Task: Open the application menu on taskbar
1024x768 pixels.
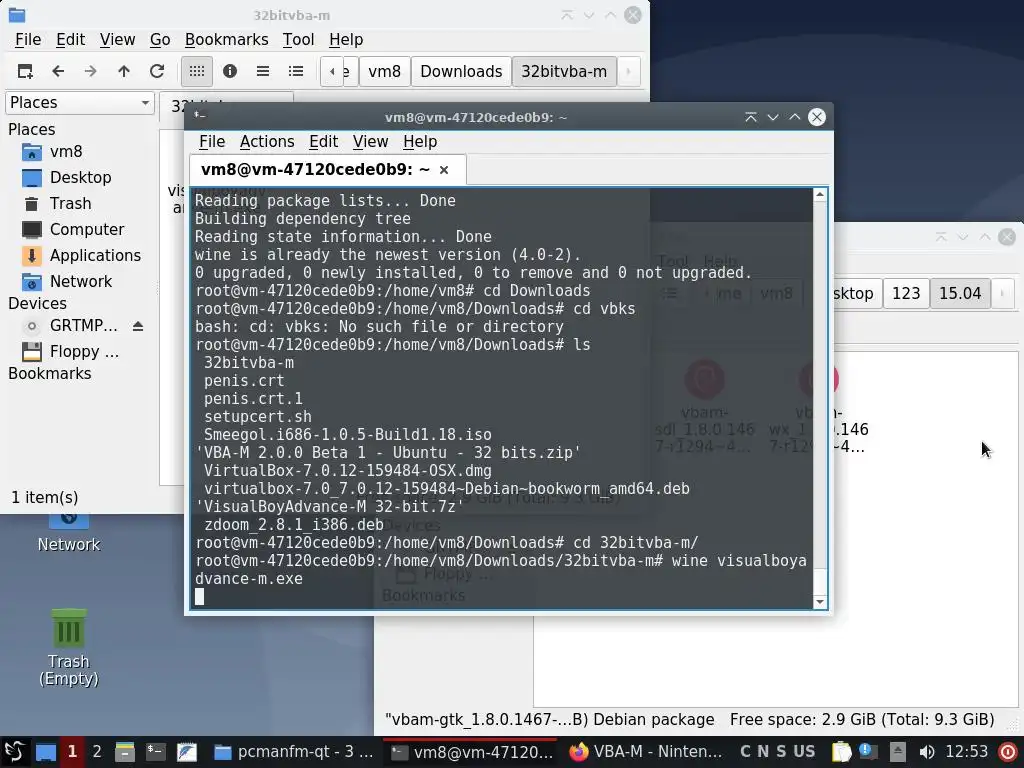Action: [x=15, y=752]
